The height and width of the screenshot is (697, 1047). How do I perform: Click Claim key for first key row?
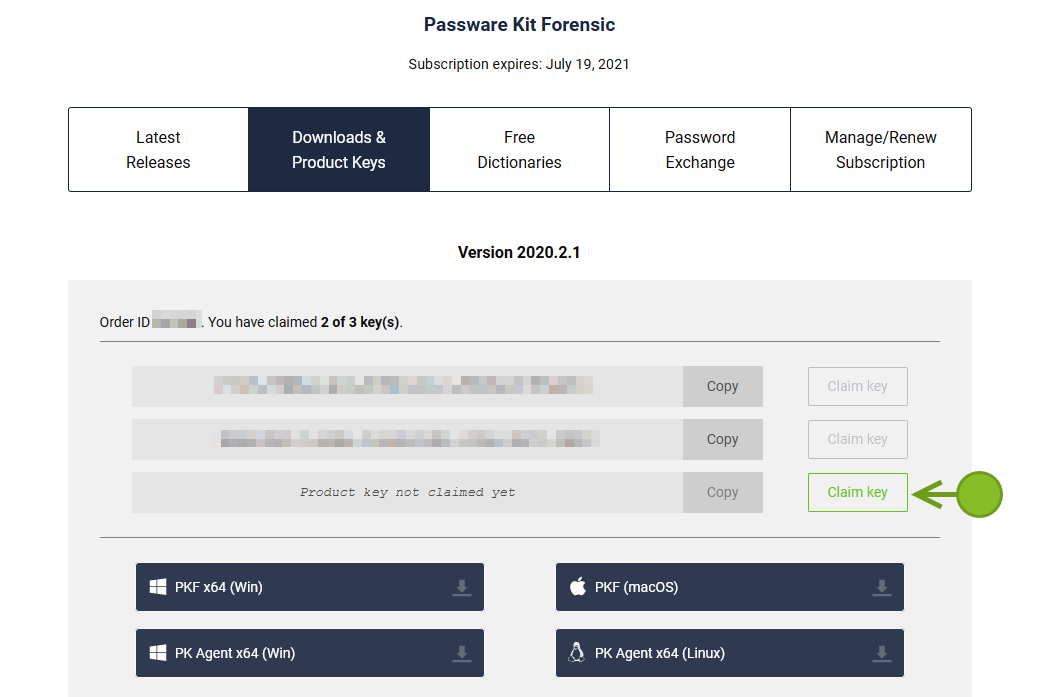857,386
